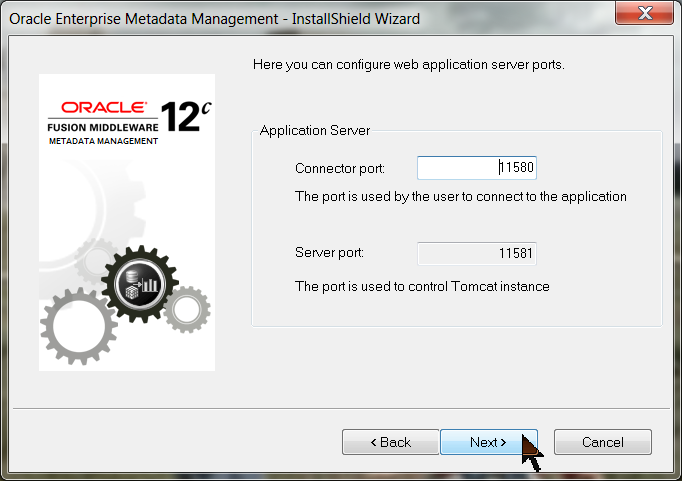The image size is (682, 481).
Task: Click the "Server port:" label
Action: point(329,254)
